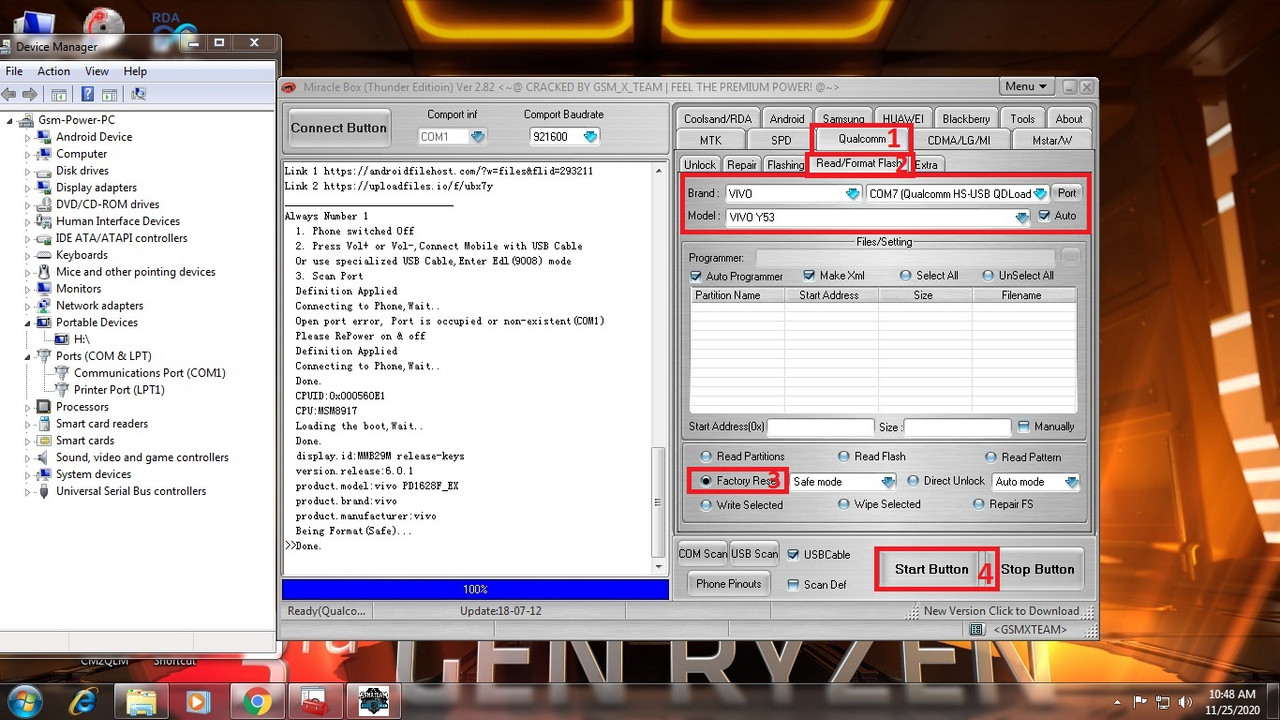1280x720 pixels.
Task: Click Show/Hide console tree icon in Device Manager
Action: [x=59, y=94]
